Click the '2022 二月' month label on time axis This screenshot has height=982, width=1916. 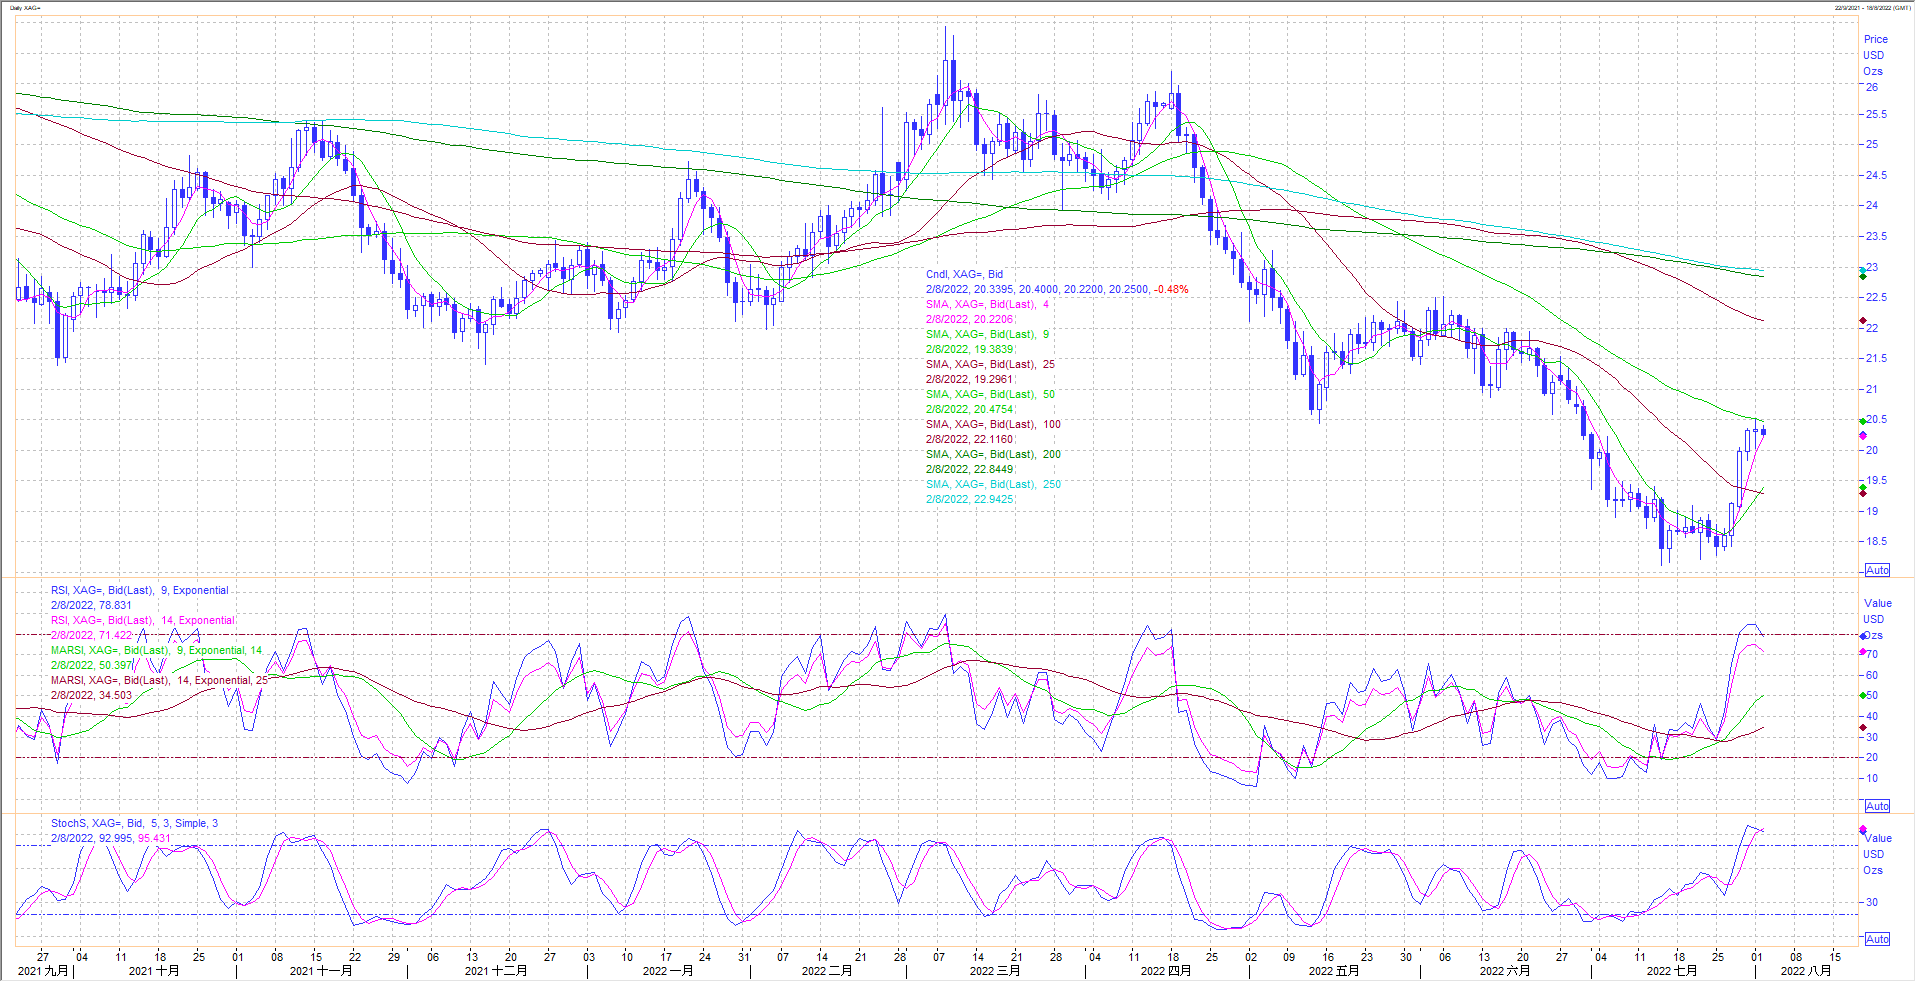pos(827,970)
